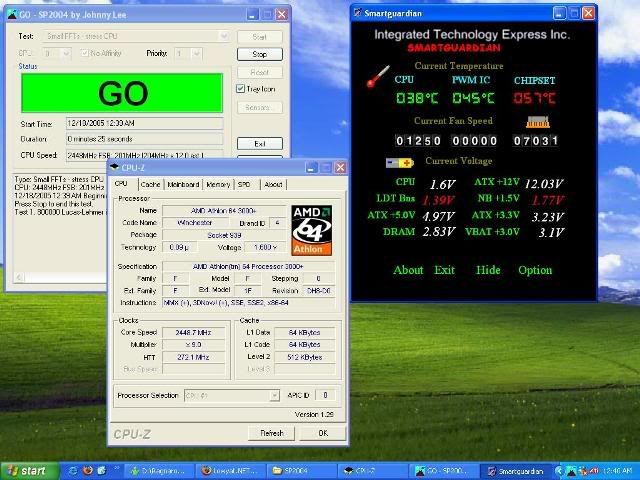The width and height of the screenshot is (640, 480).
Task: Click Hide in Smartguardian
Action: [x=488, y=270]
